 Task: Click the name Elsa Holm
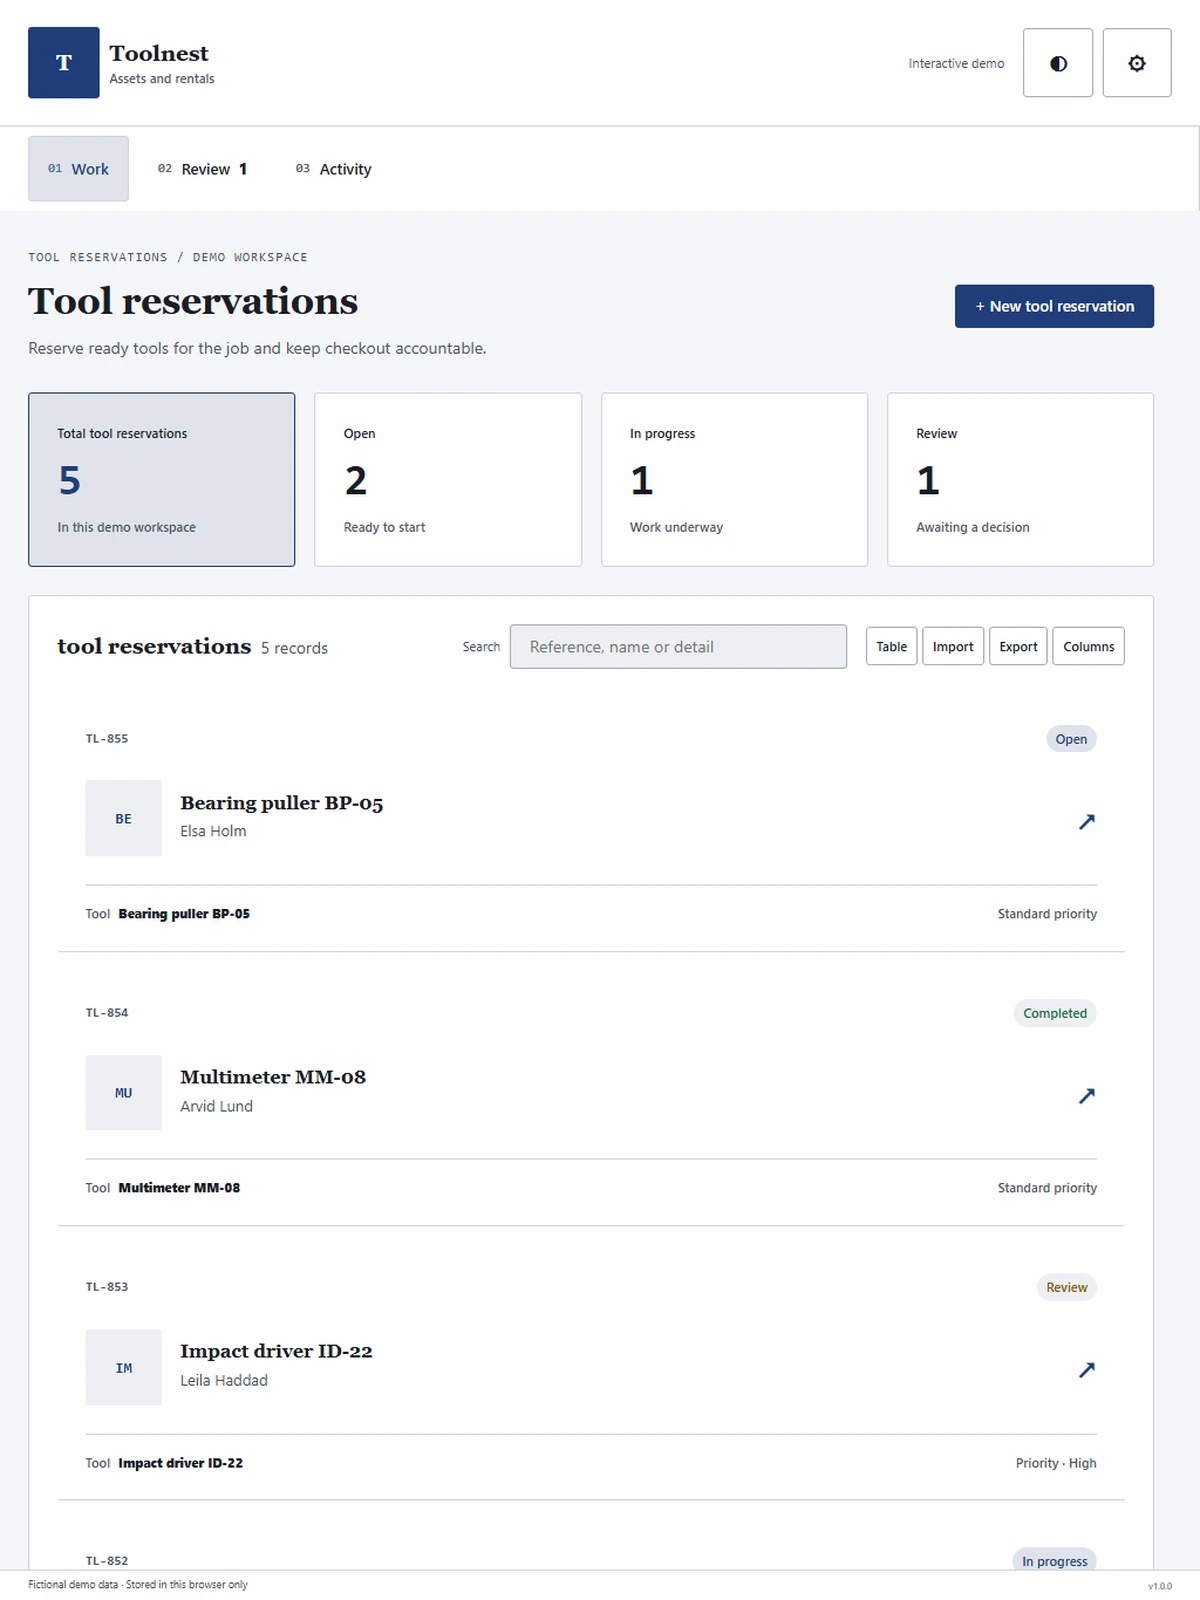click(x=213, y=831)
